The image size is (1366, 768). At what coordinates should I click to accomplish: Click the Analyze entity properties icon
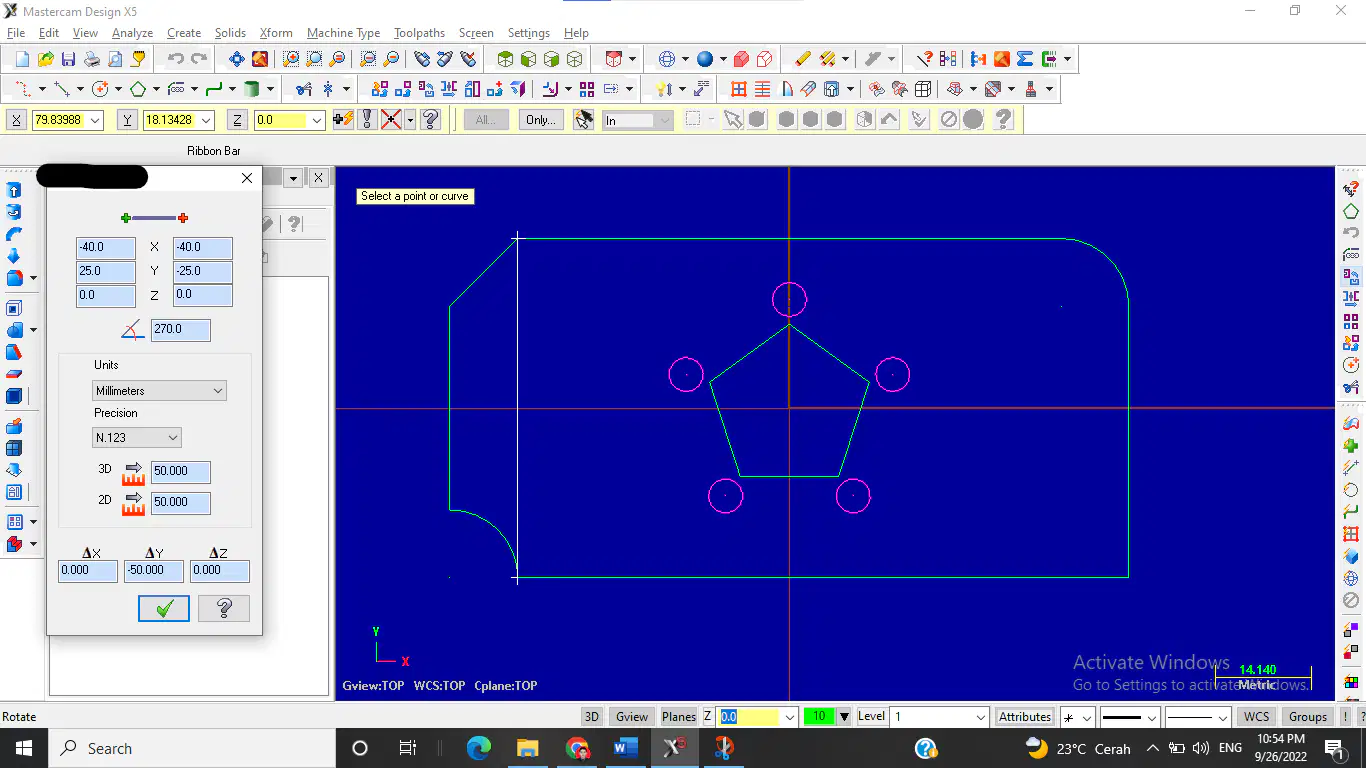click(x=926, y=59)
